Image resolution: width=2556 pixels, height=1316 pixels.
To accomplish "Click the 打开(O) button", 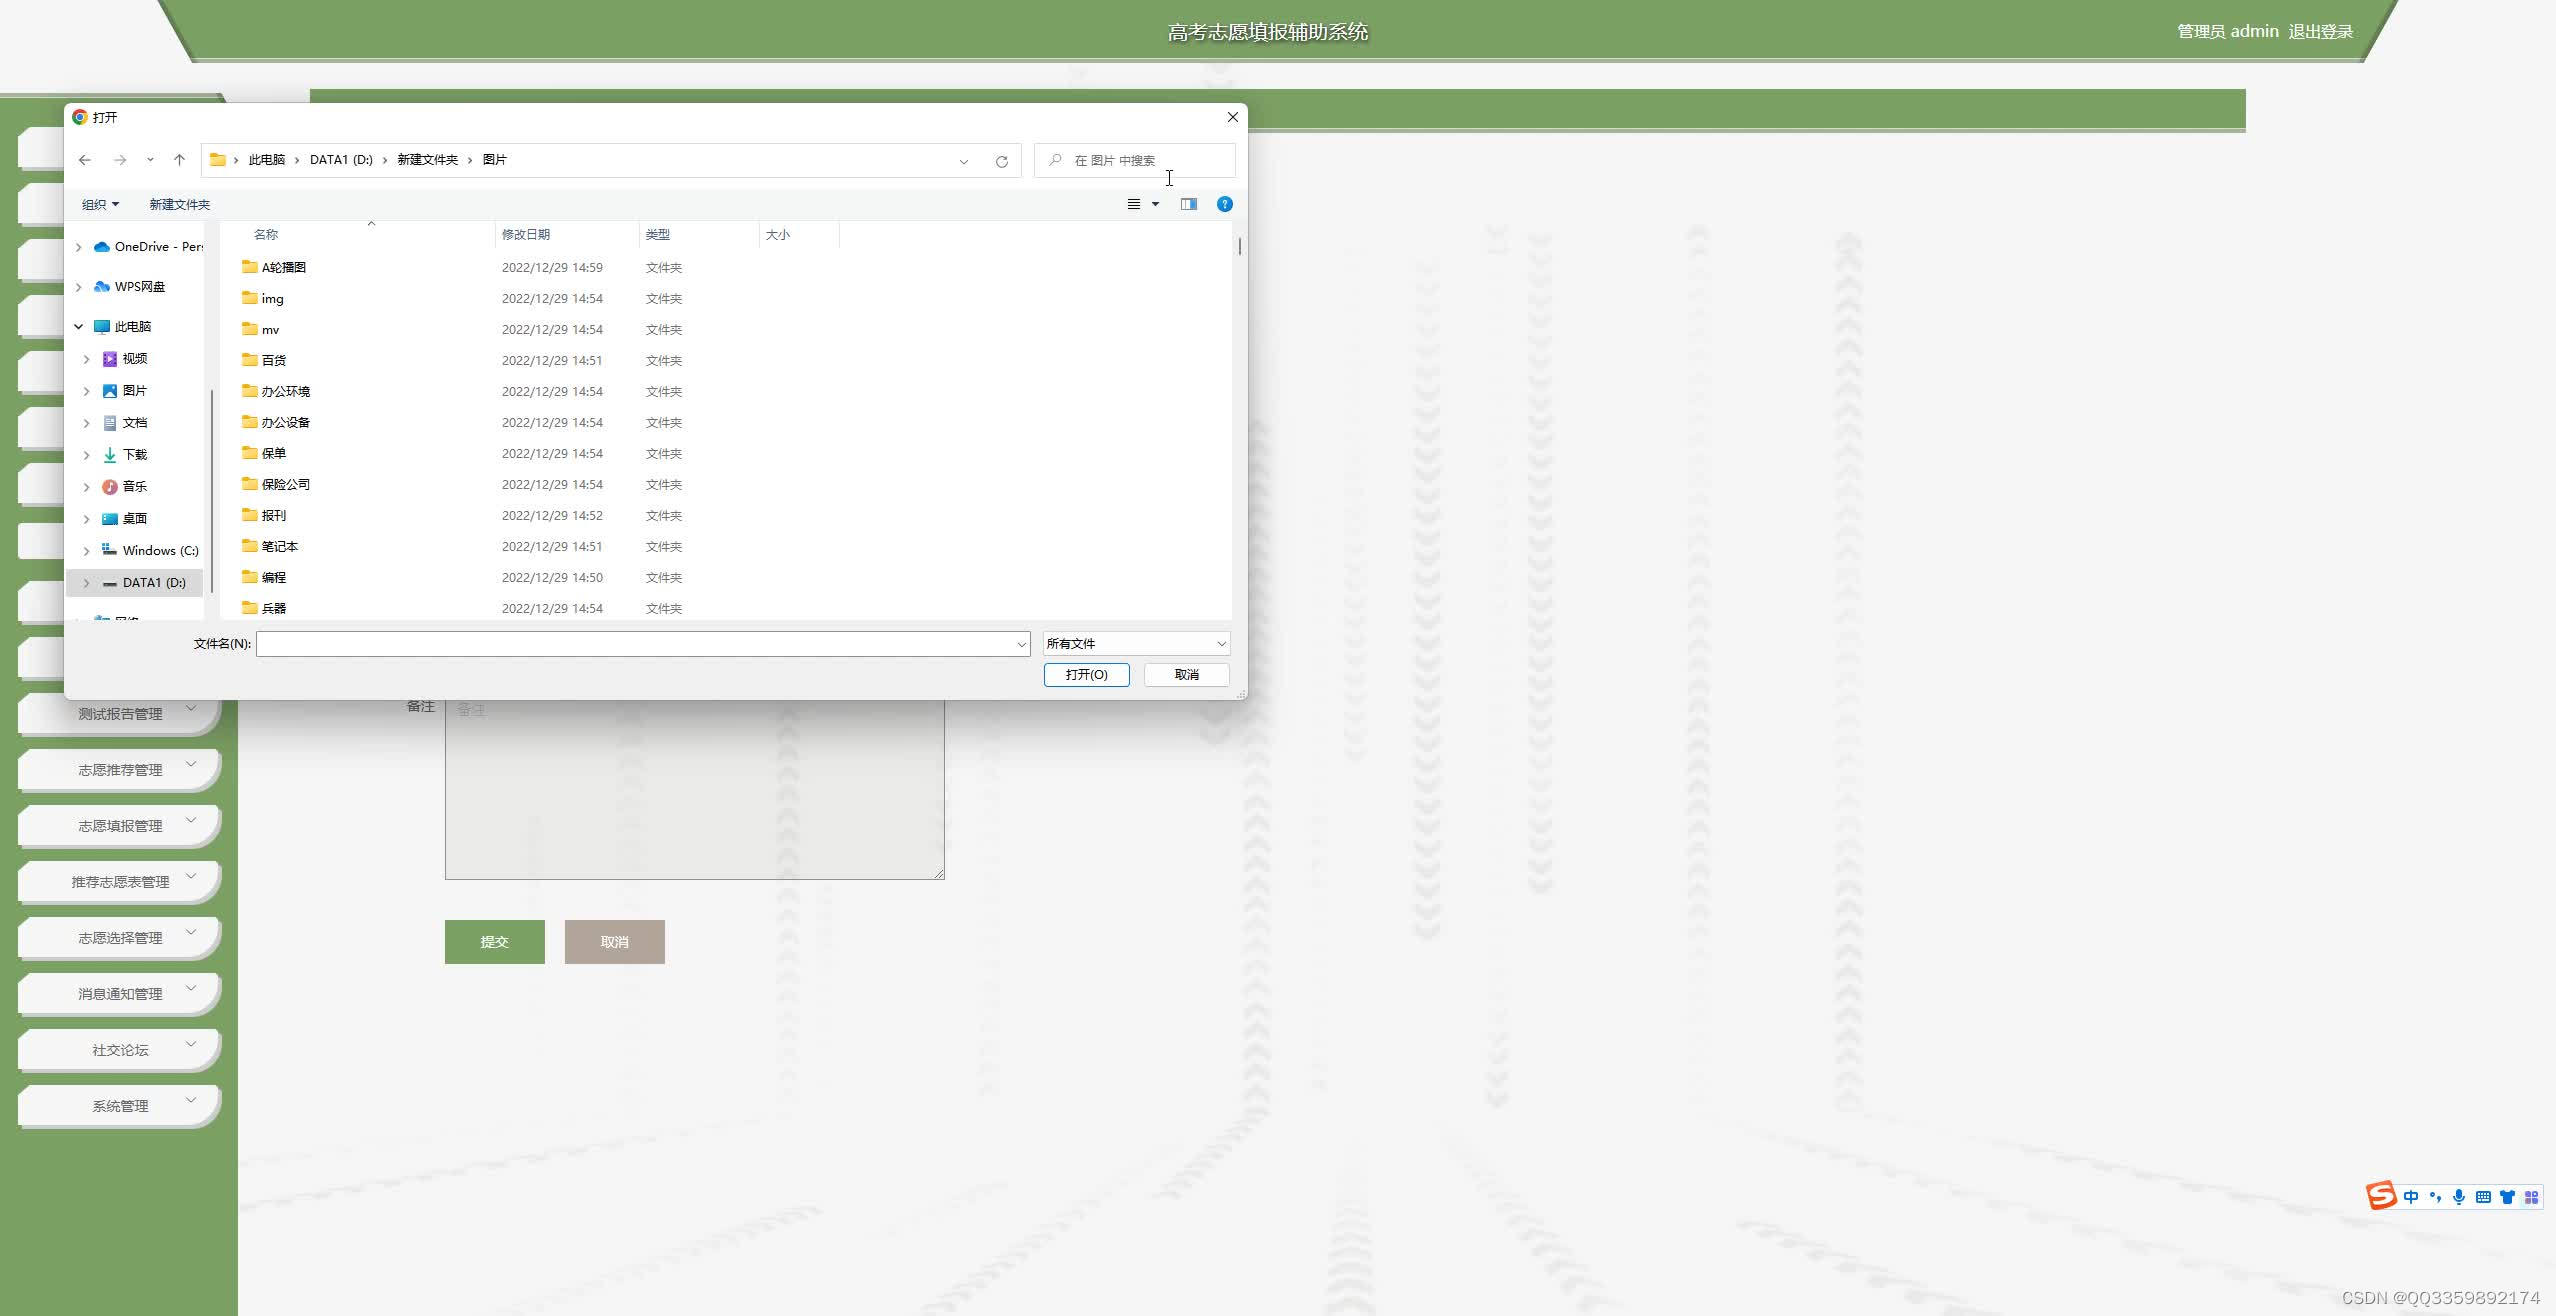I will click(1087, 675).
